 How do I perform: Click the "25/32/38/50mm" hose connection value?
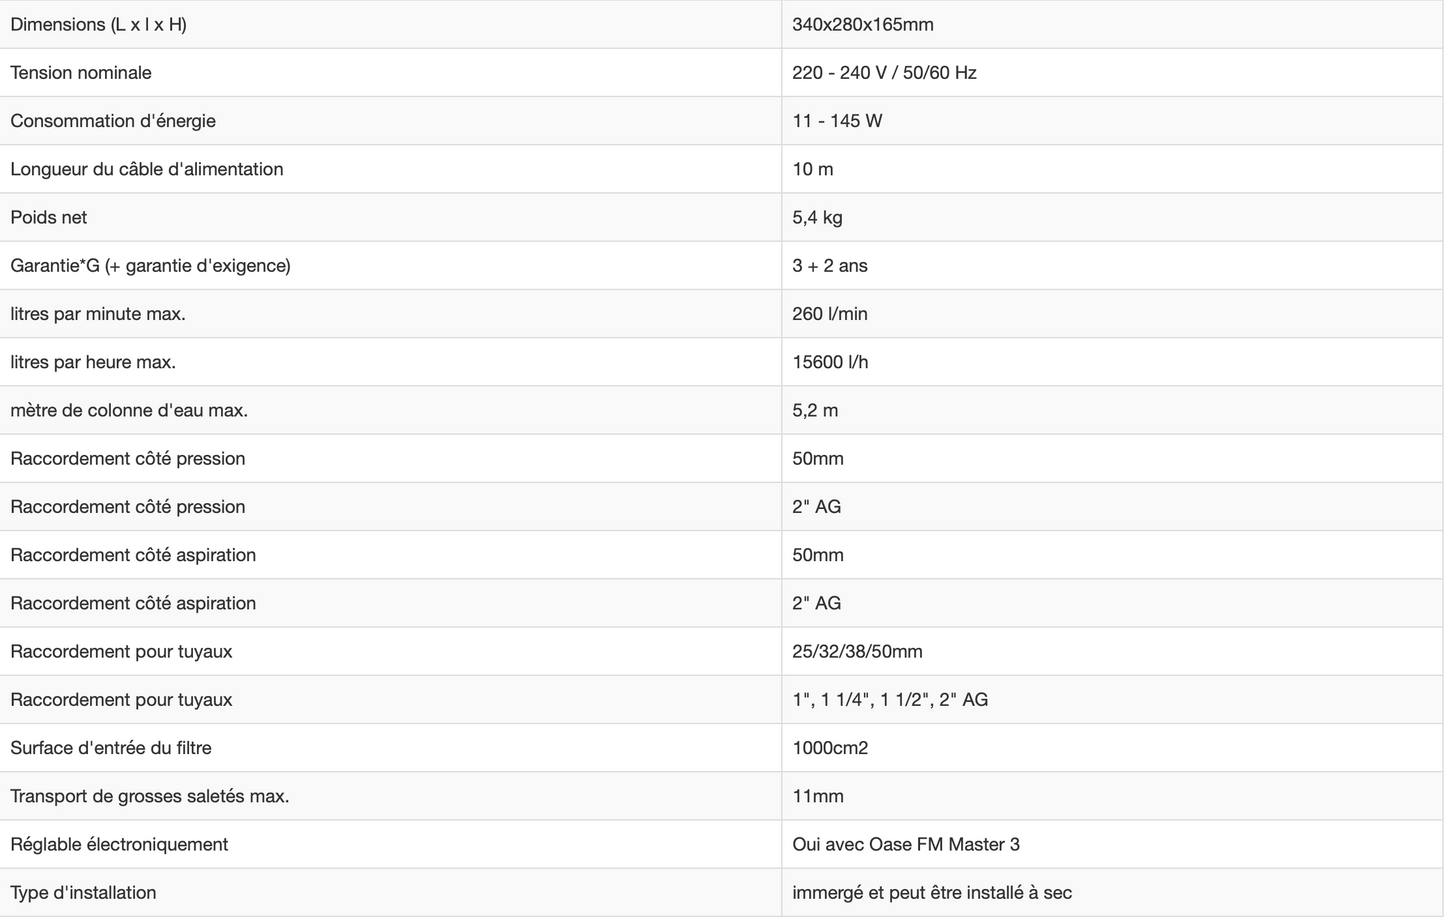click(x=857, y=651)
